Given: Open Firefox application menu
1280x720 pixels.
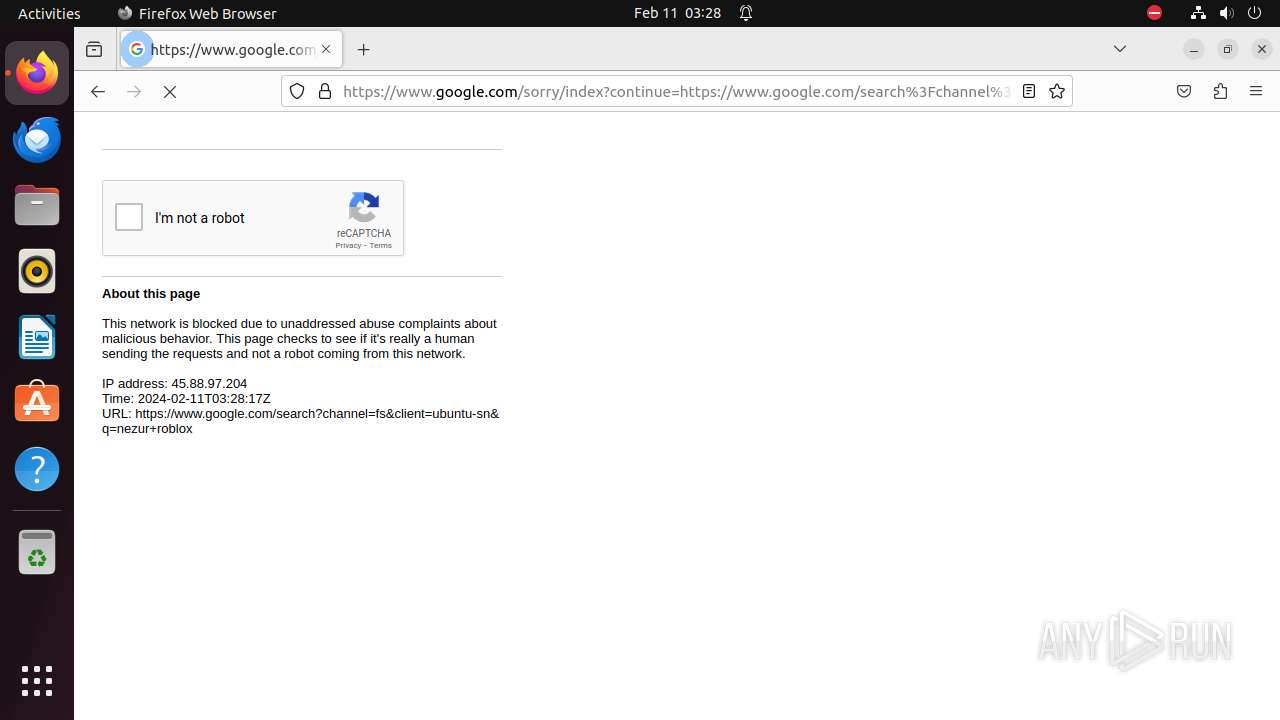Looking at the screenshot, I should (1256, 92).
